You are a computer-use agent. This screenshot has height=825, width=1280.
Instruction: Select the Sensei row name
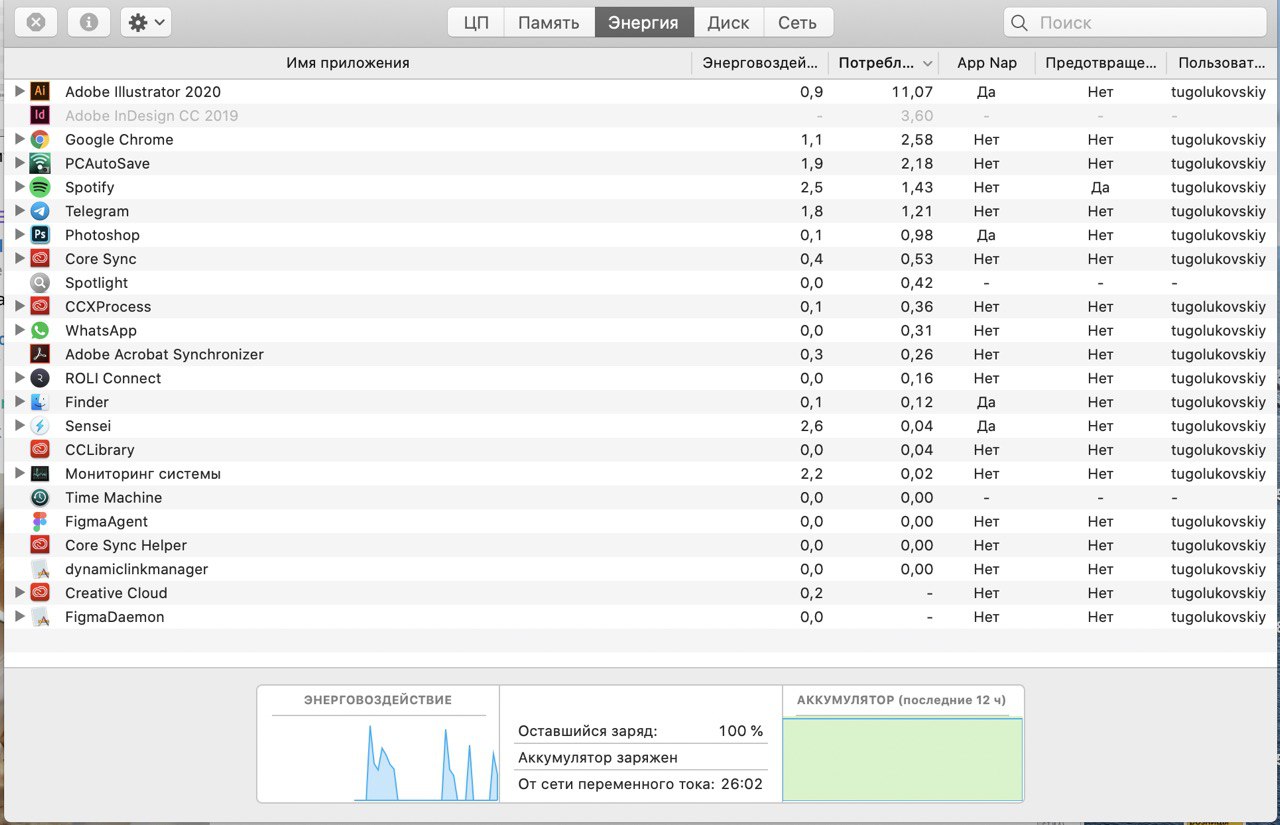[x=88, y=426]
